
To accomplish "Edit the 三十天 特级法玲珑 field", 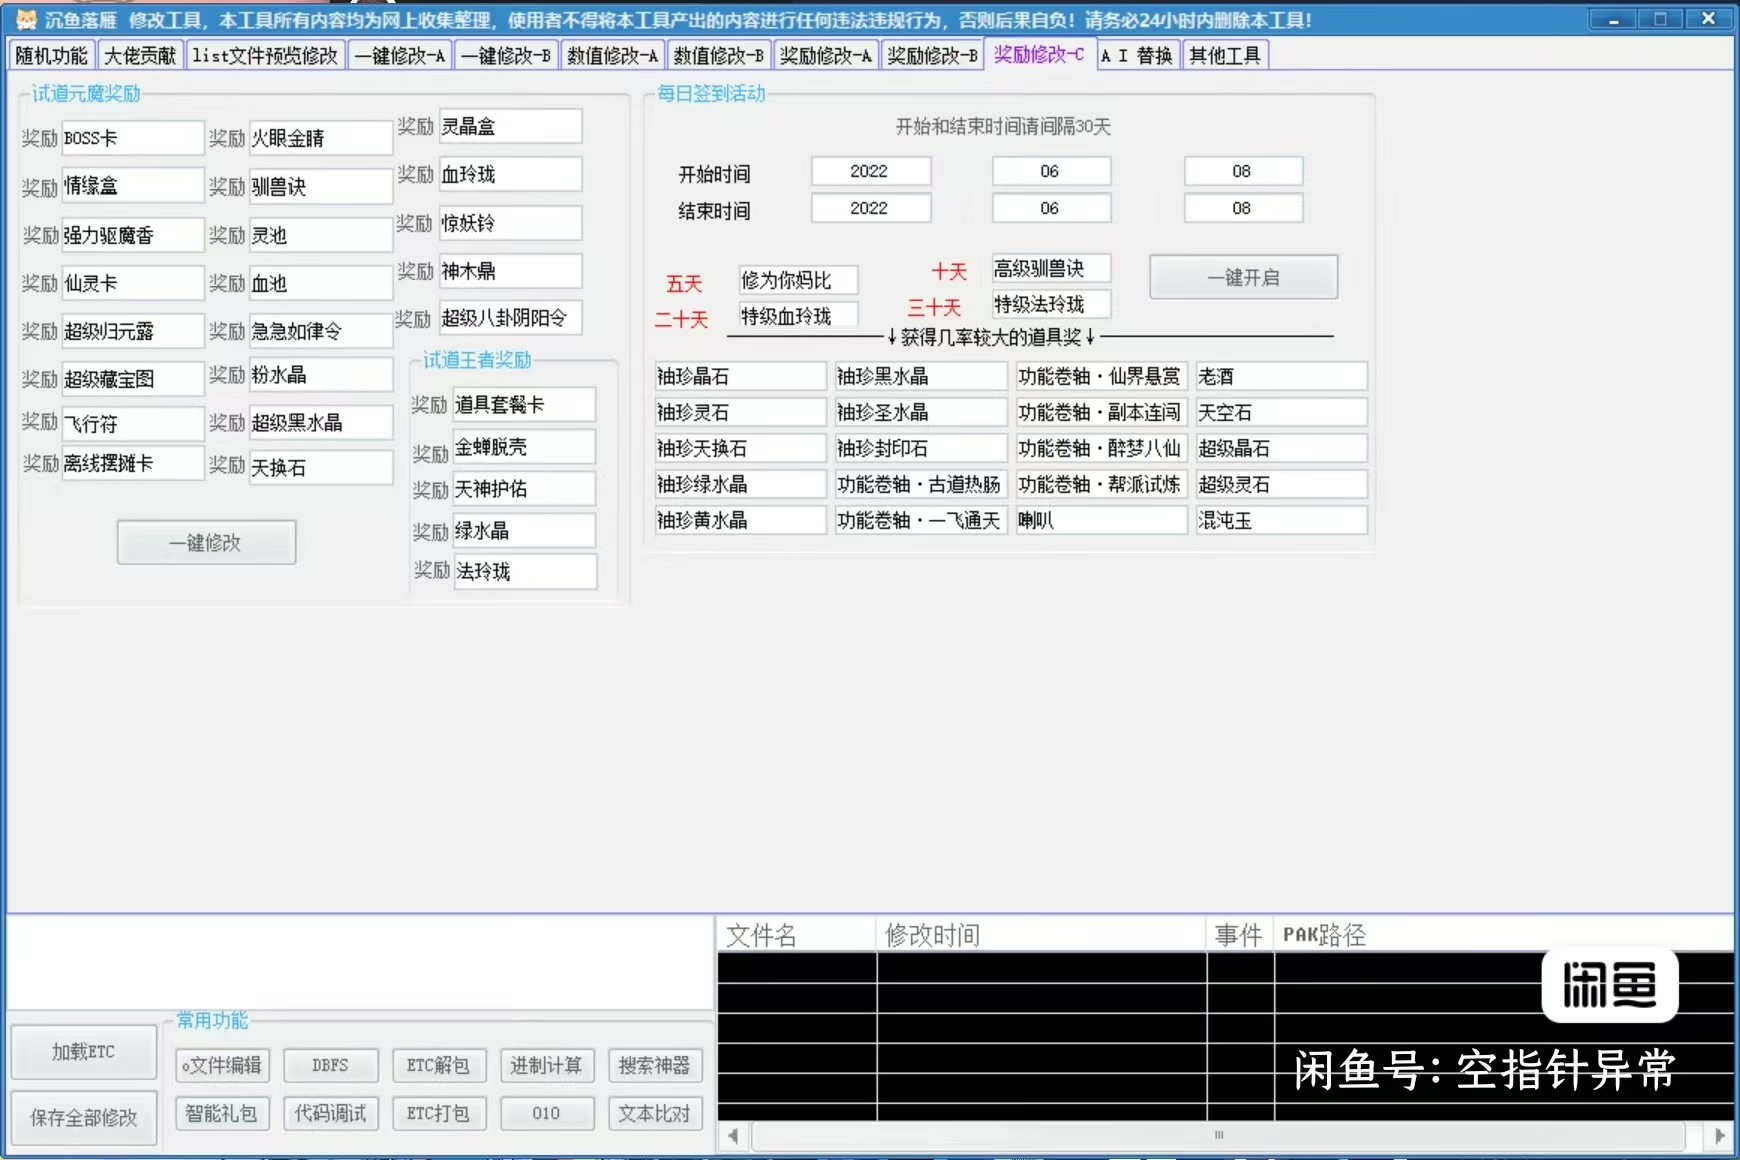I will 1051,304.
